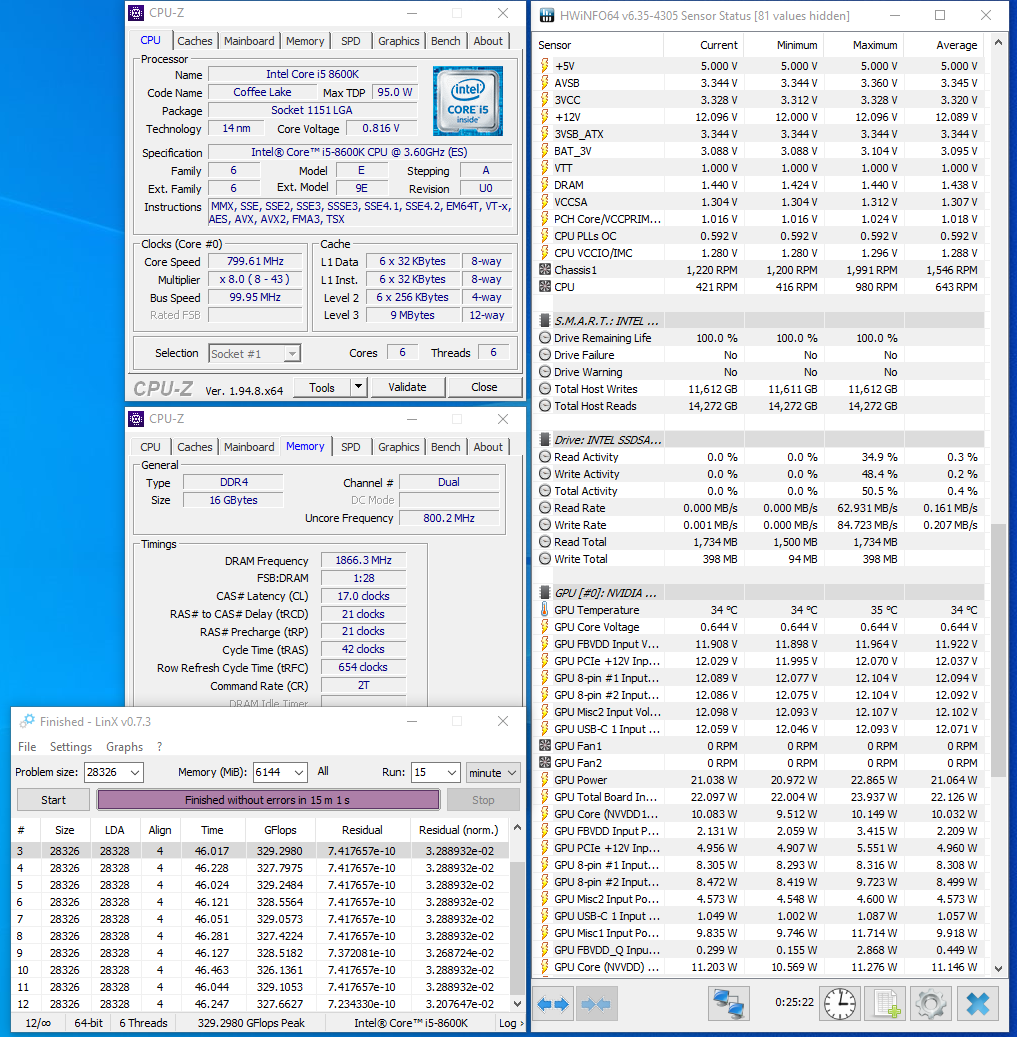Click the All memory button in LinX
Viewport: 1017px width, 1037px height.
[323, 771]
